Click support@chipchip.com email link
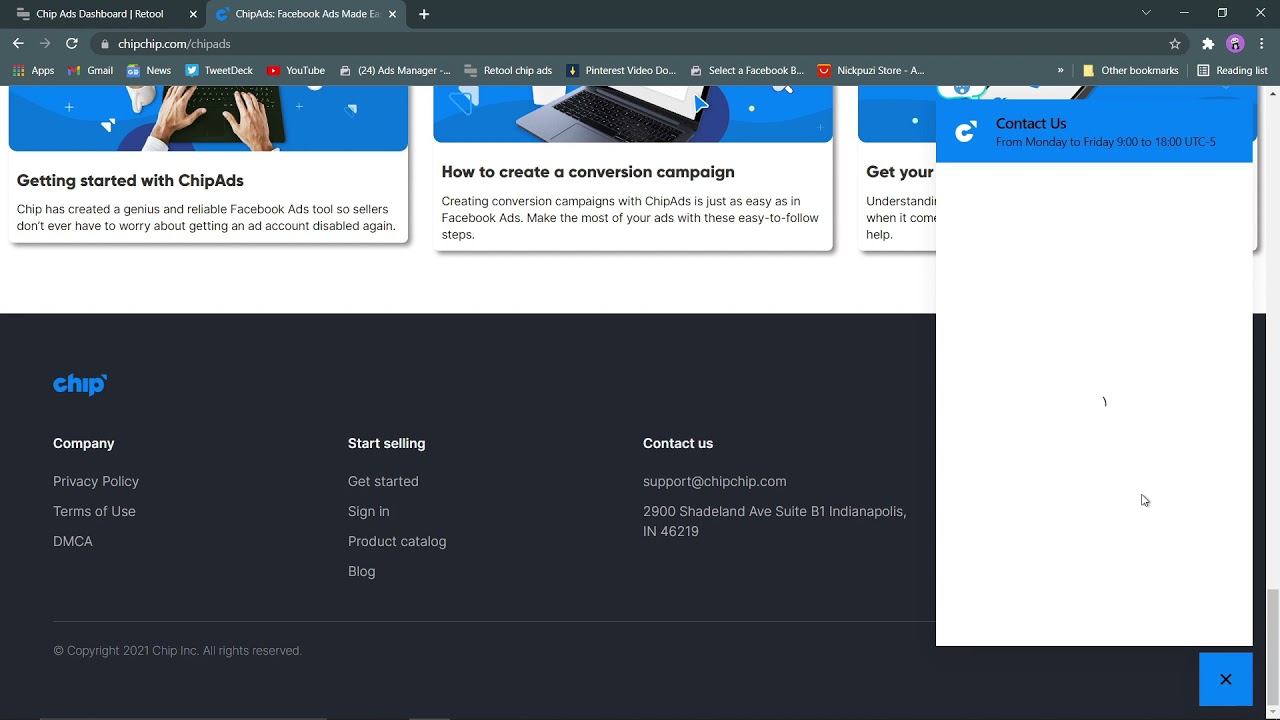Viewport: 1280px width, 720px height. point(715,481)
